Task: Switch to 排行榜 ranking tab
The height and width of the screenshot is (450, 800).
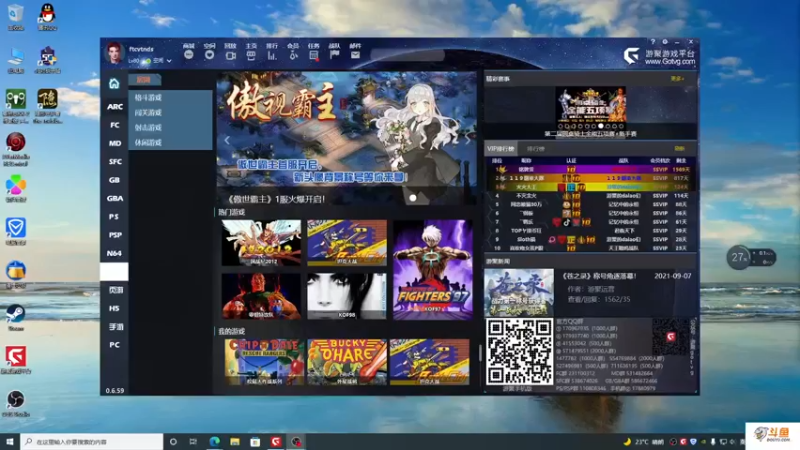Action: point(536,149)
